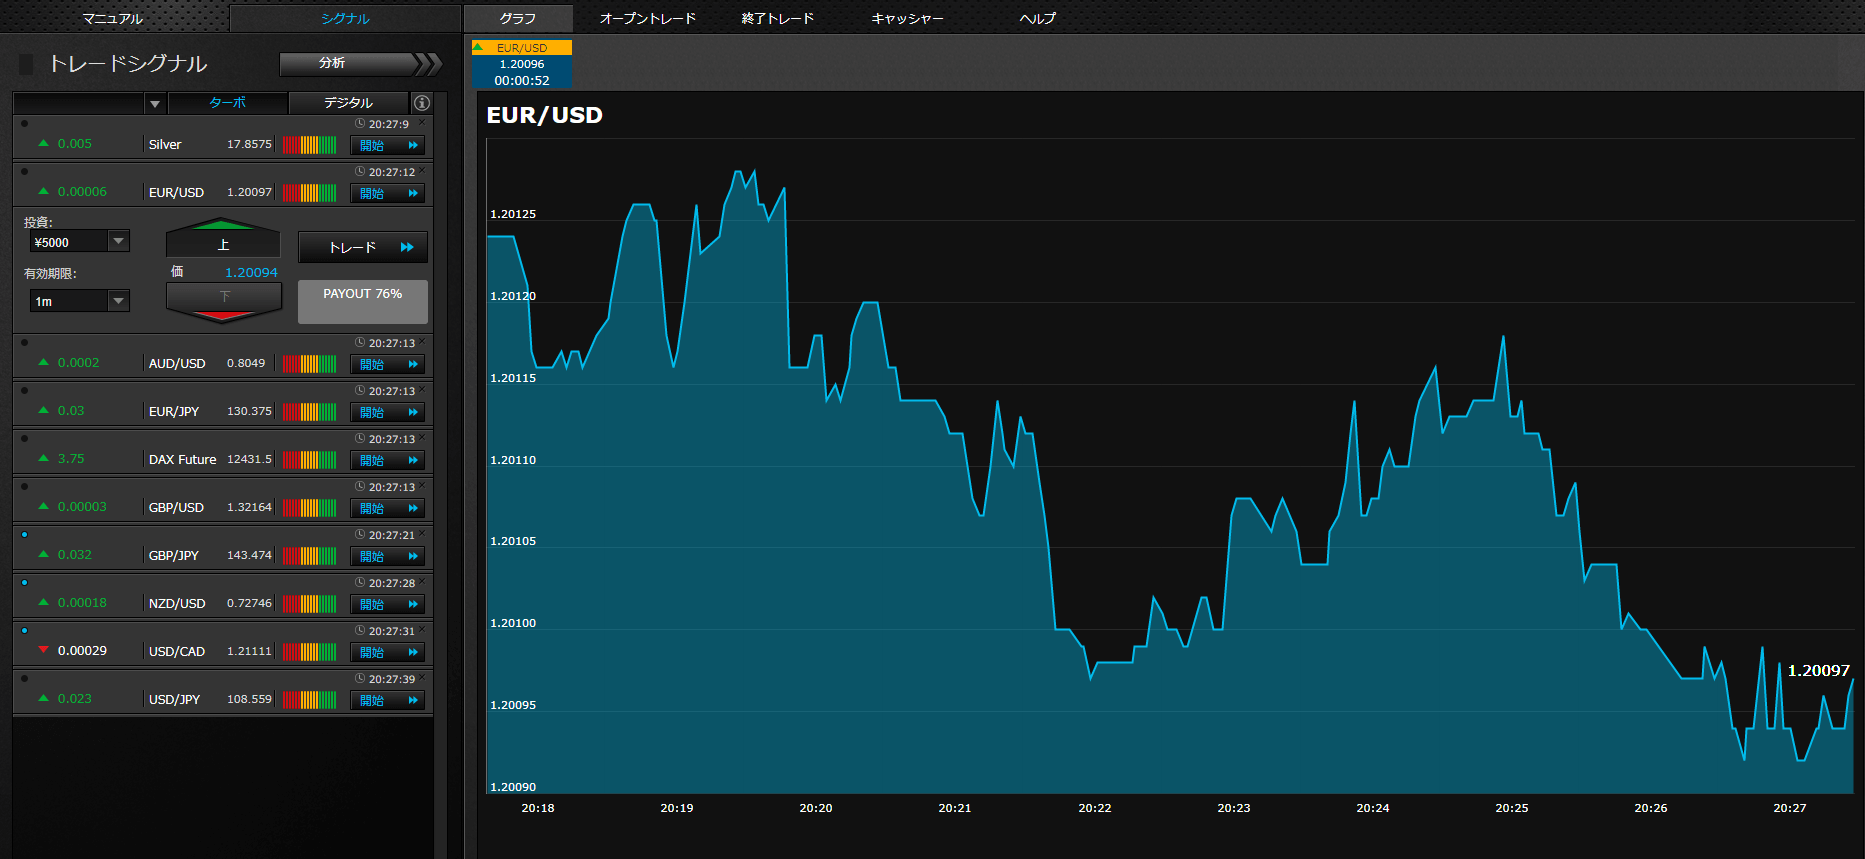Click the strength meter on USD/JPY row
Screen dimensions: 1865x859
(309, 700)
